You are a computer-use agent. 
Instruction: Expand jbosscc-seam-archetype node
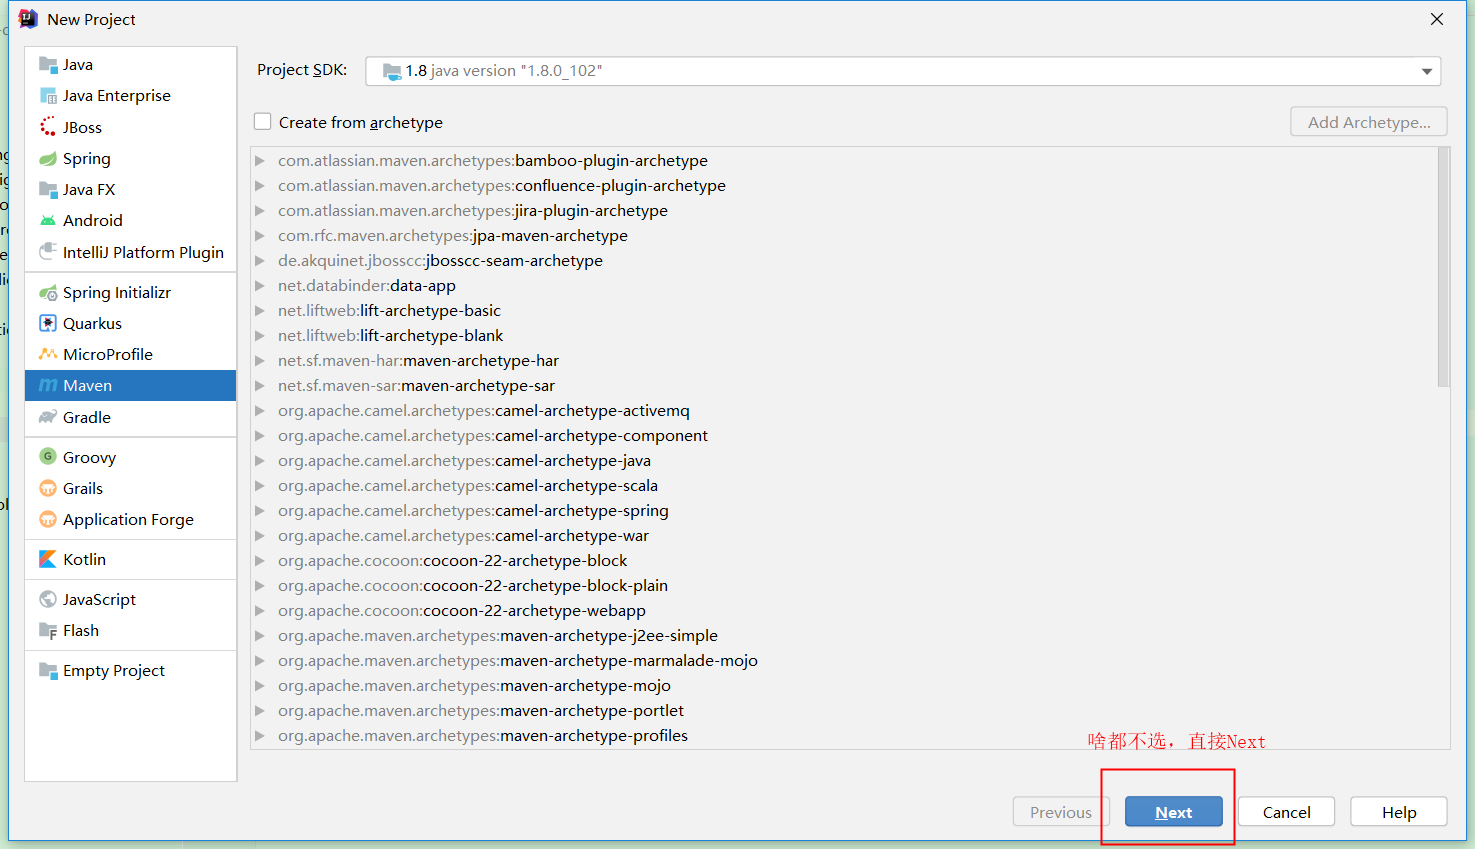(x=260, y=260)
